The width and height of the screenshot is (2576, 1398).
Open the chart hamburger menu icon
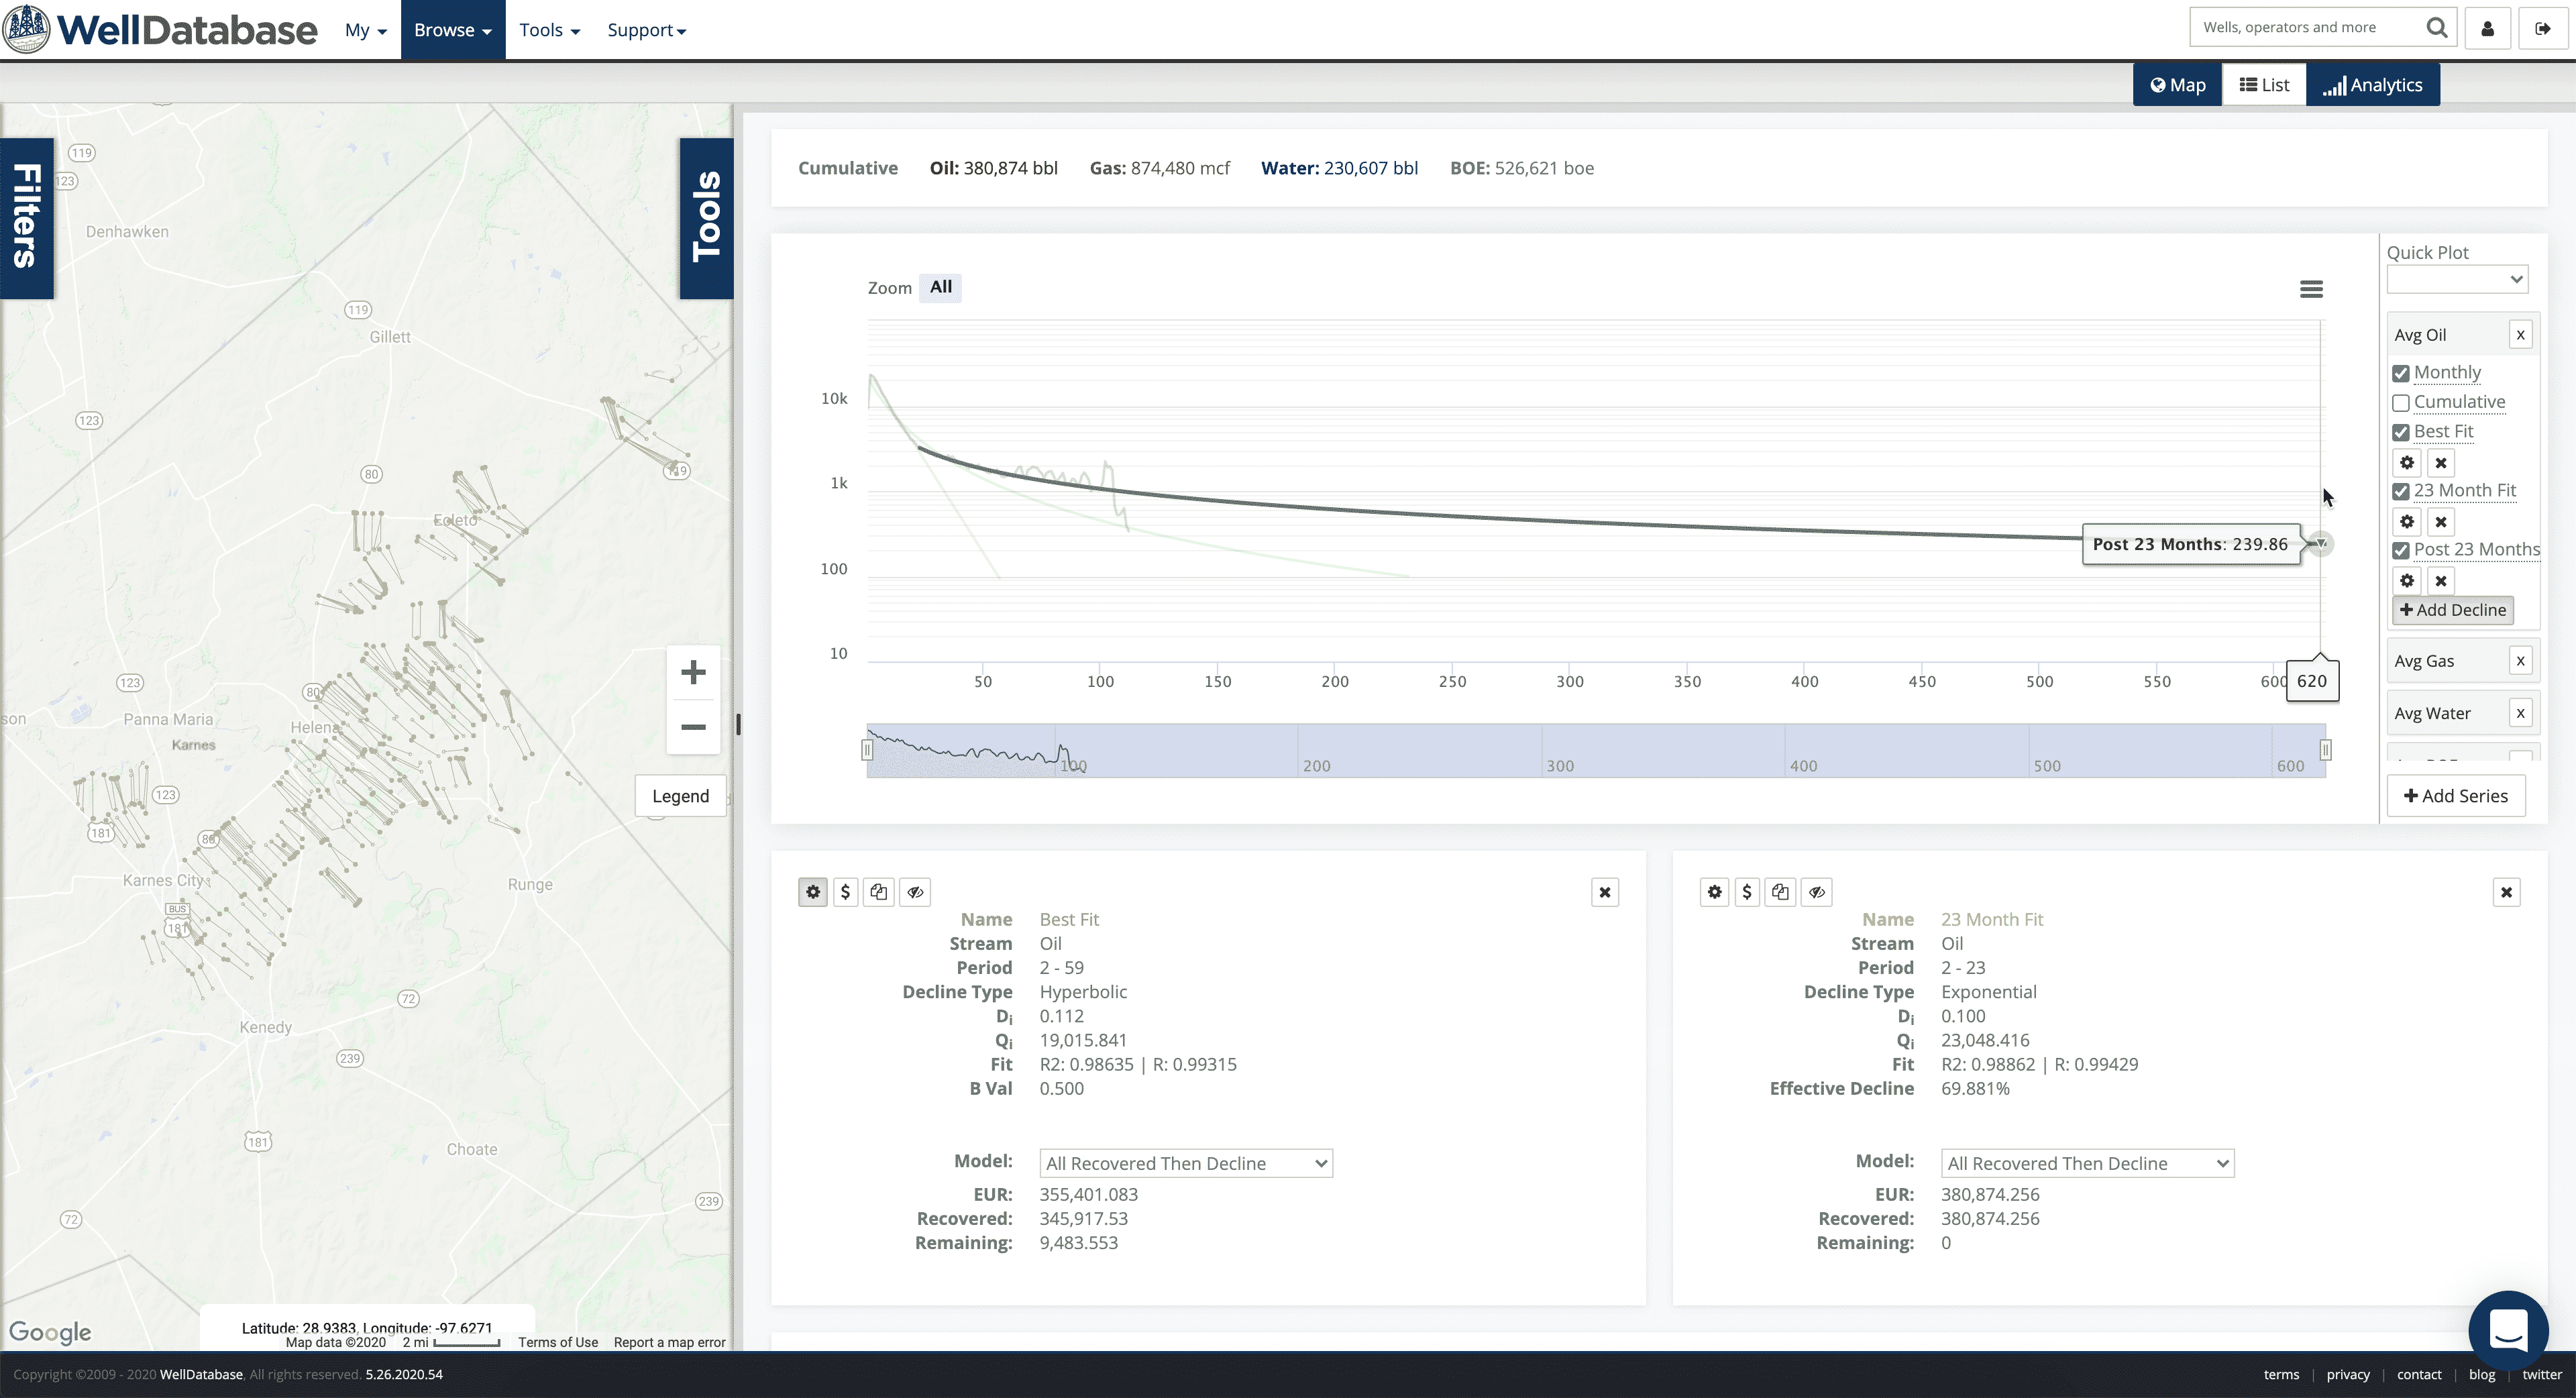click(x=2311, y=289)
